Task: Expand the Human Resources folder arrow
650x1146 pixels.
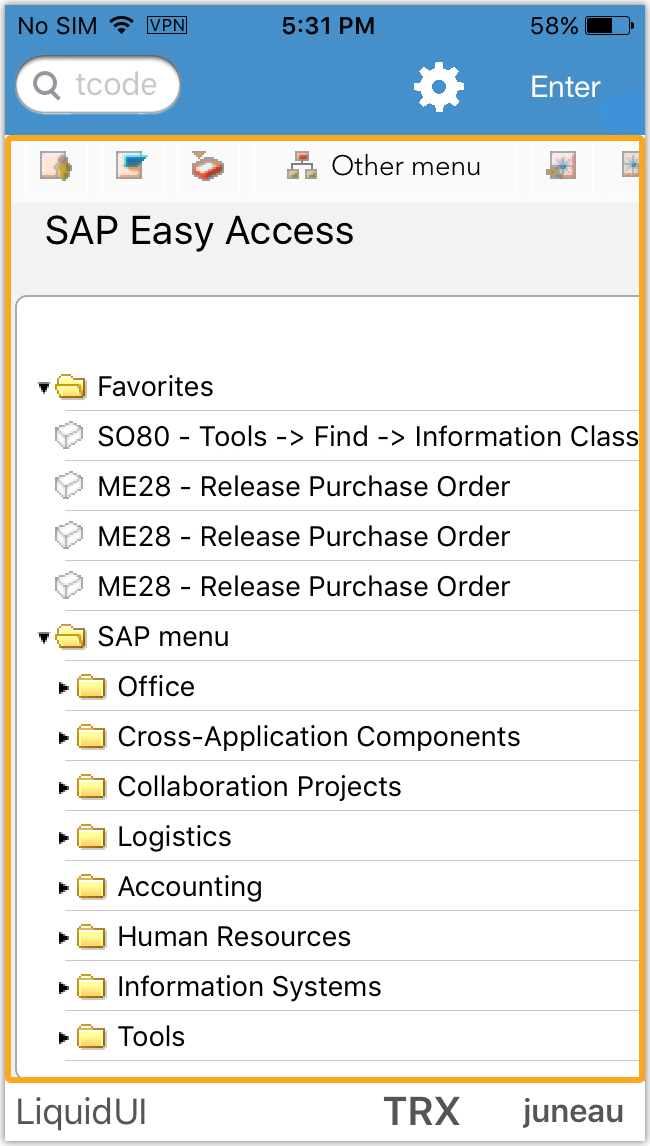Action: coord(64,937)
